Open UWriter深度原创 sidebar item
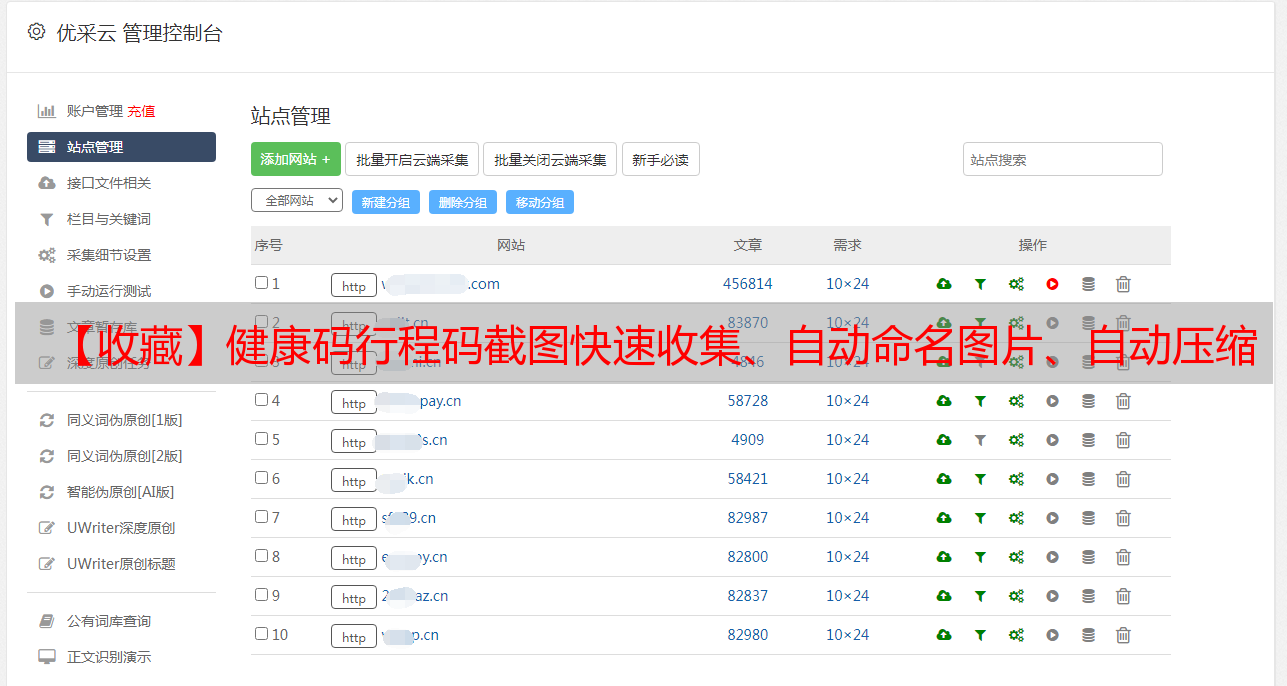The height and width of the screenshot is (686, 1287). [x=121, y=528]
